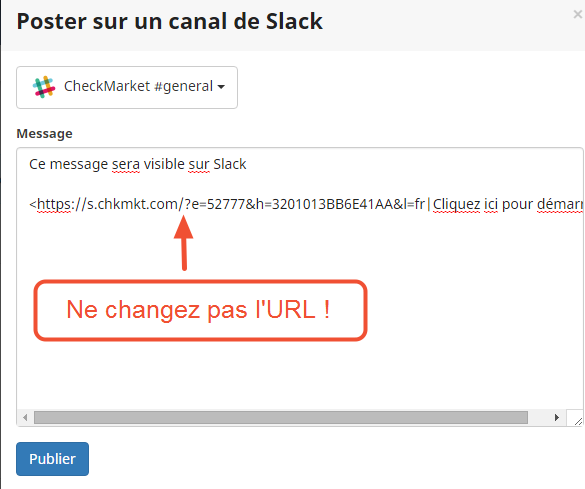This screenshot has height=489, width=585.
Task: Click the Message field label
Action: tap(44, 134)
